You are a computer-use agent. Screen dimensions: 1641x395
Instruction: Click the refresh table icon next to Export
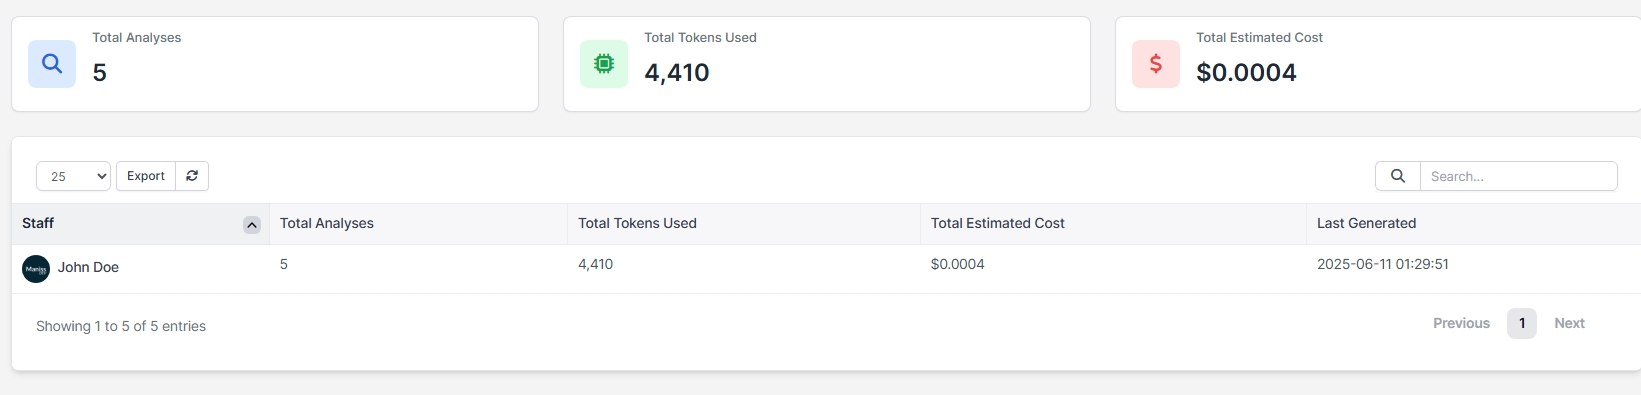(192, 176)
